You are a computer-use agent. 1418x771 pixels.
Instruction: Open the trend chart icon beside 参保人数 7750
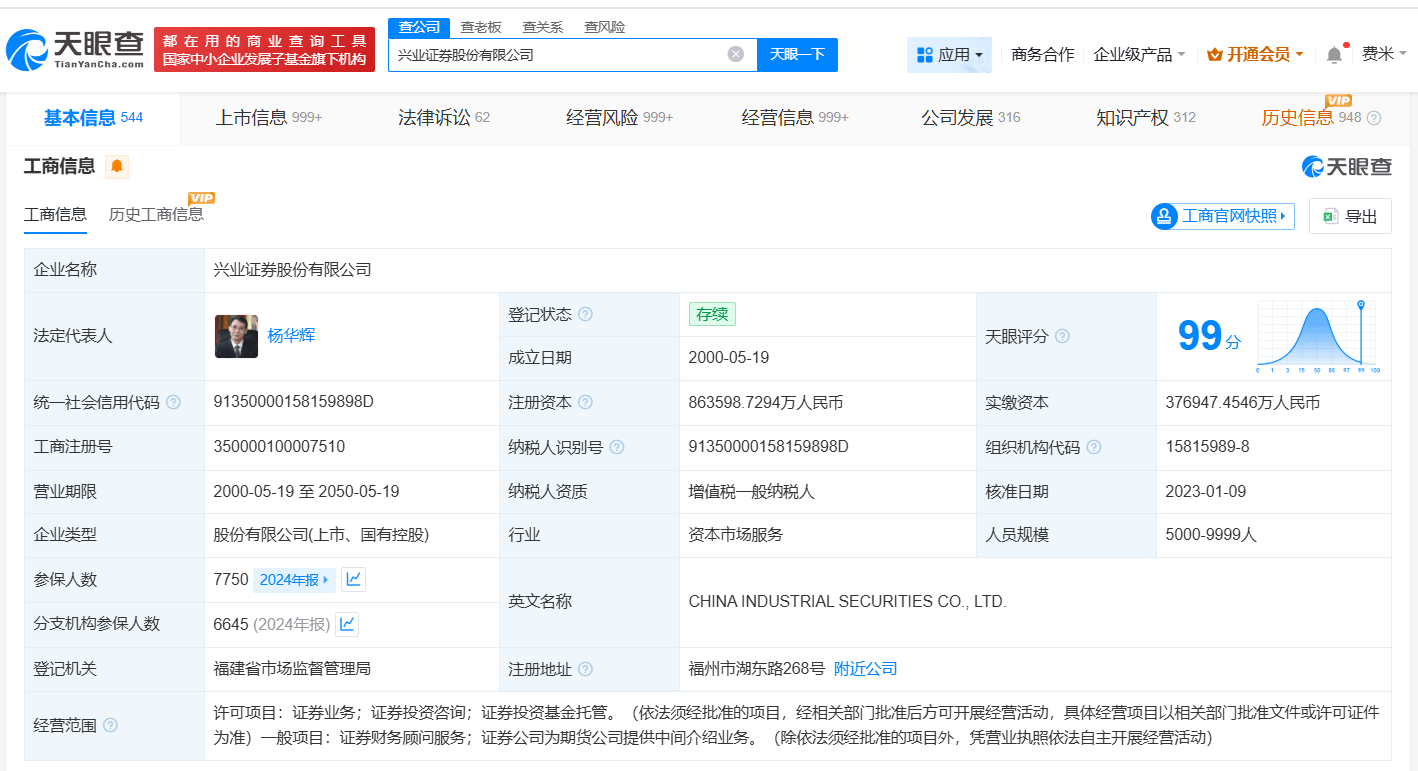352,579
